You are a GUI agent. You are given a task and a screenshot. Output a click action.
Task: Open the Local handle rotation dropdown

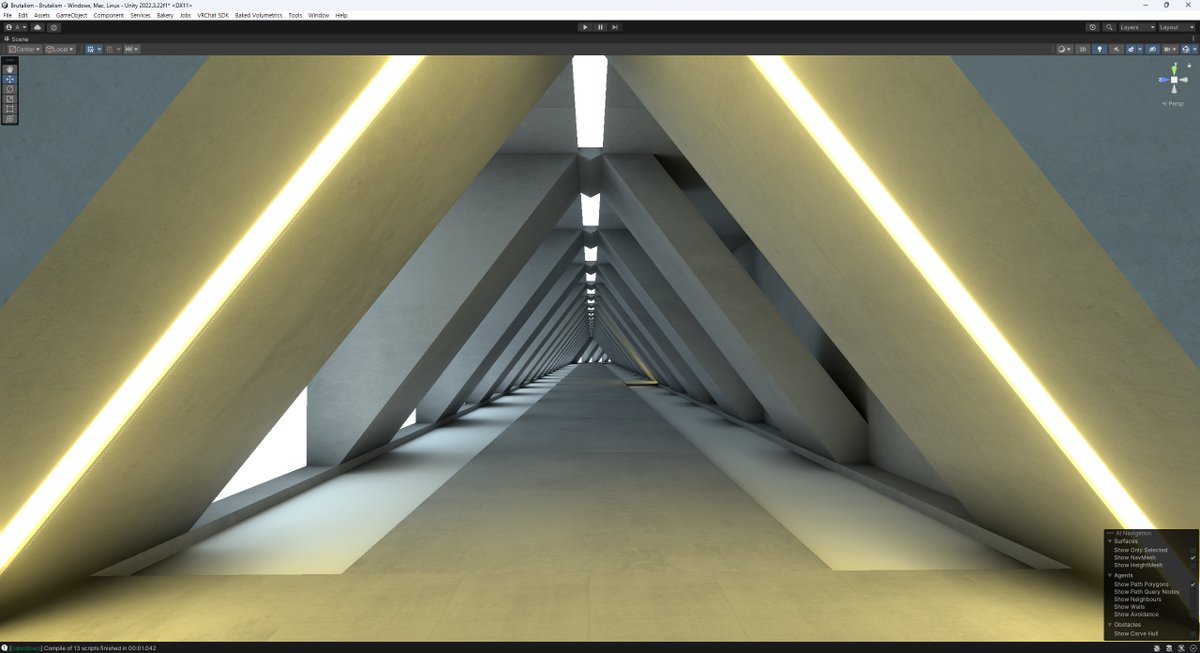pyautogui.click(x=60, y=49)
